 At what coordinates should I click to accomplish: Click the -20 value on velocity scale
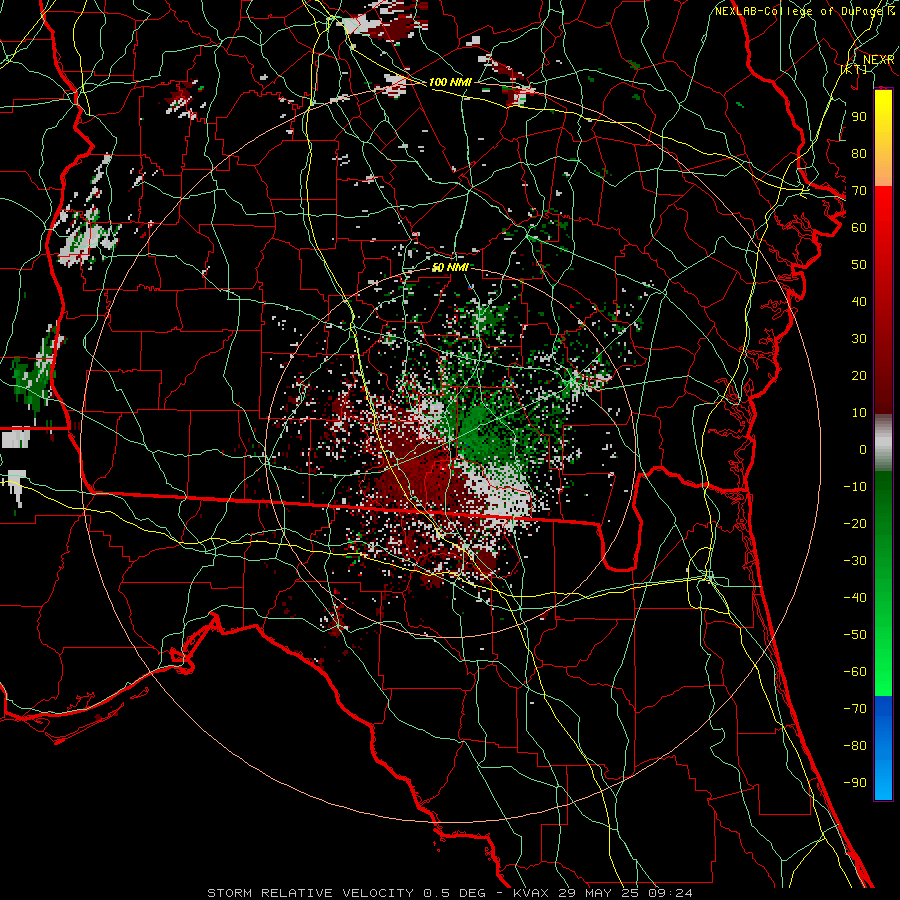pos(855,523)
